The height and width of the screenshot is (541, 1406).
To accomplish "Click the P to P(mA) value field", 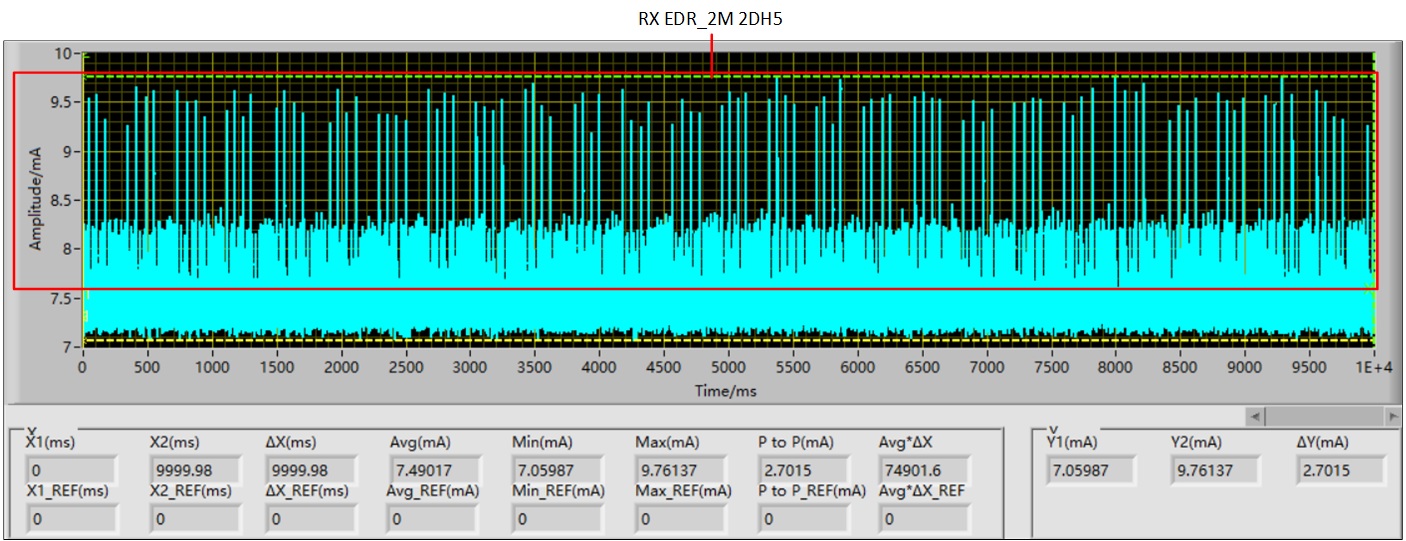I will click(x=805, y=470).
